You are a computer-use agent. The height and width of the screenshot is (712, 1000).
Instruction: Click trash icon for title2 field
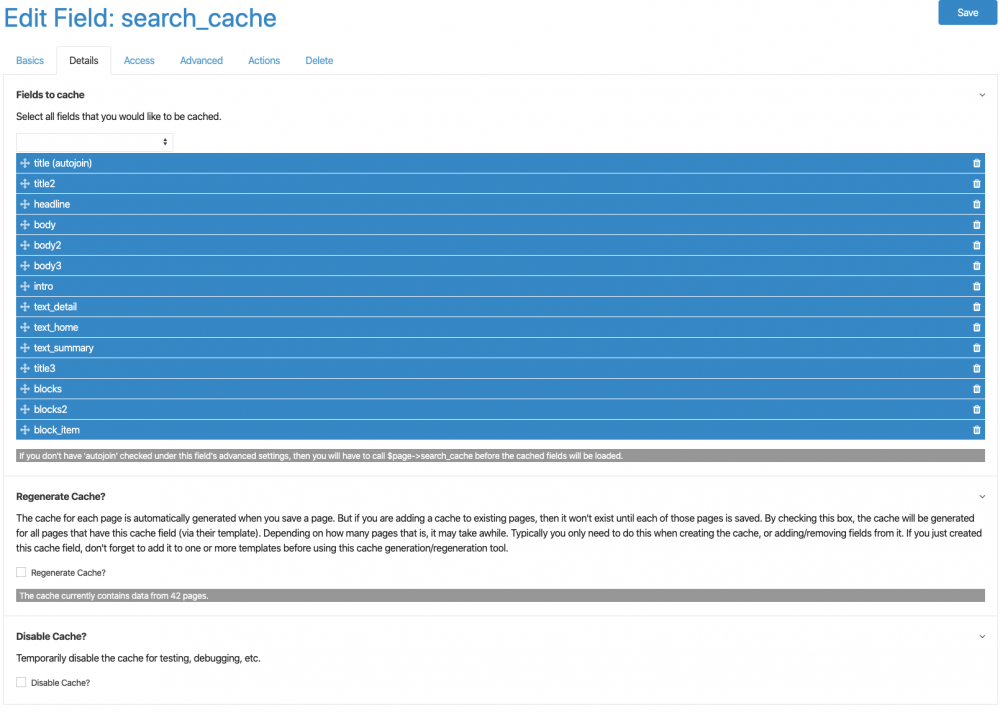coord(976,184)
